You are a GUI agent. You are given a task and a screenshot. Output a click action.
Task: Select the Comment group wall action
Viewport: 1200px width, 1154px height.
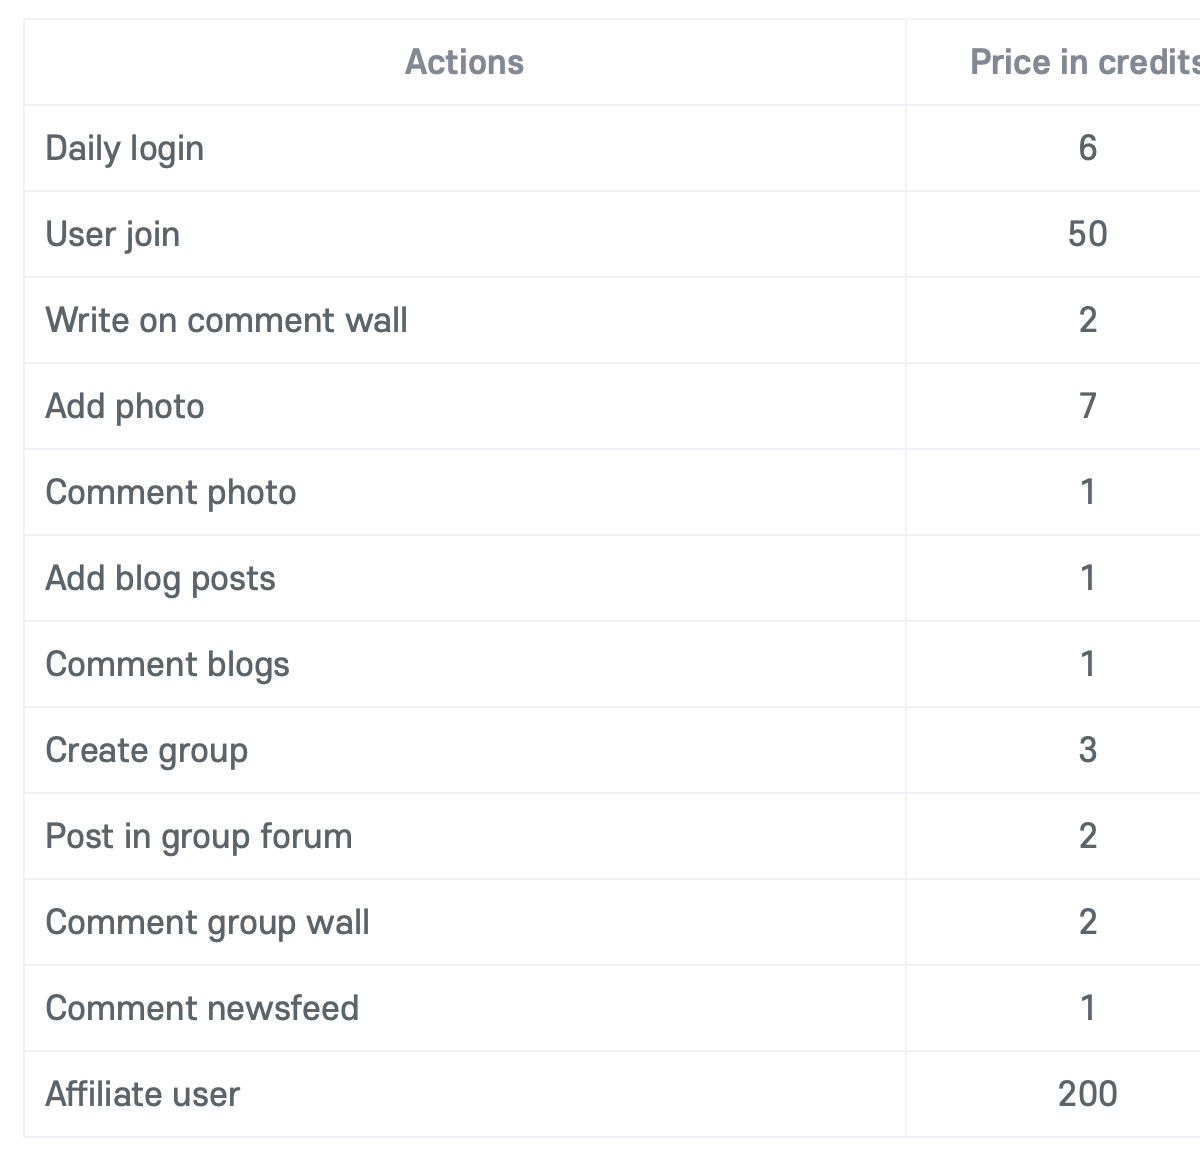click(208, 923)
